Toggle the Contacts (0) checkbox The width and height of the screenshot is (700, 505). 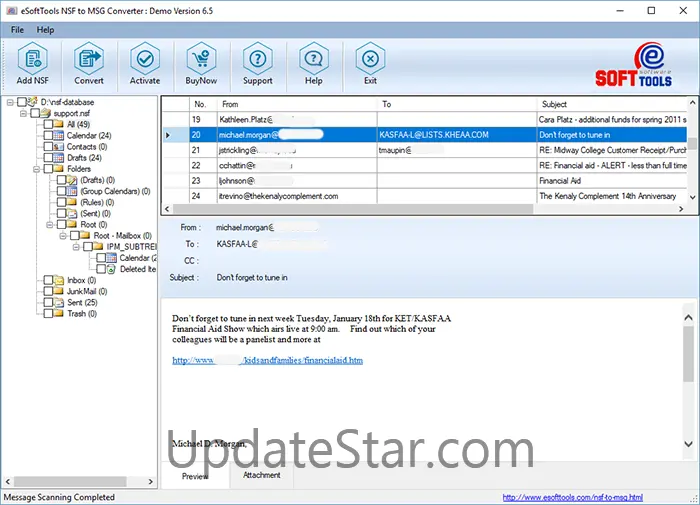pyautogui.click(x=48, y=146)
